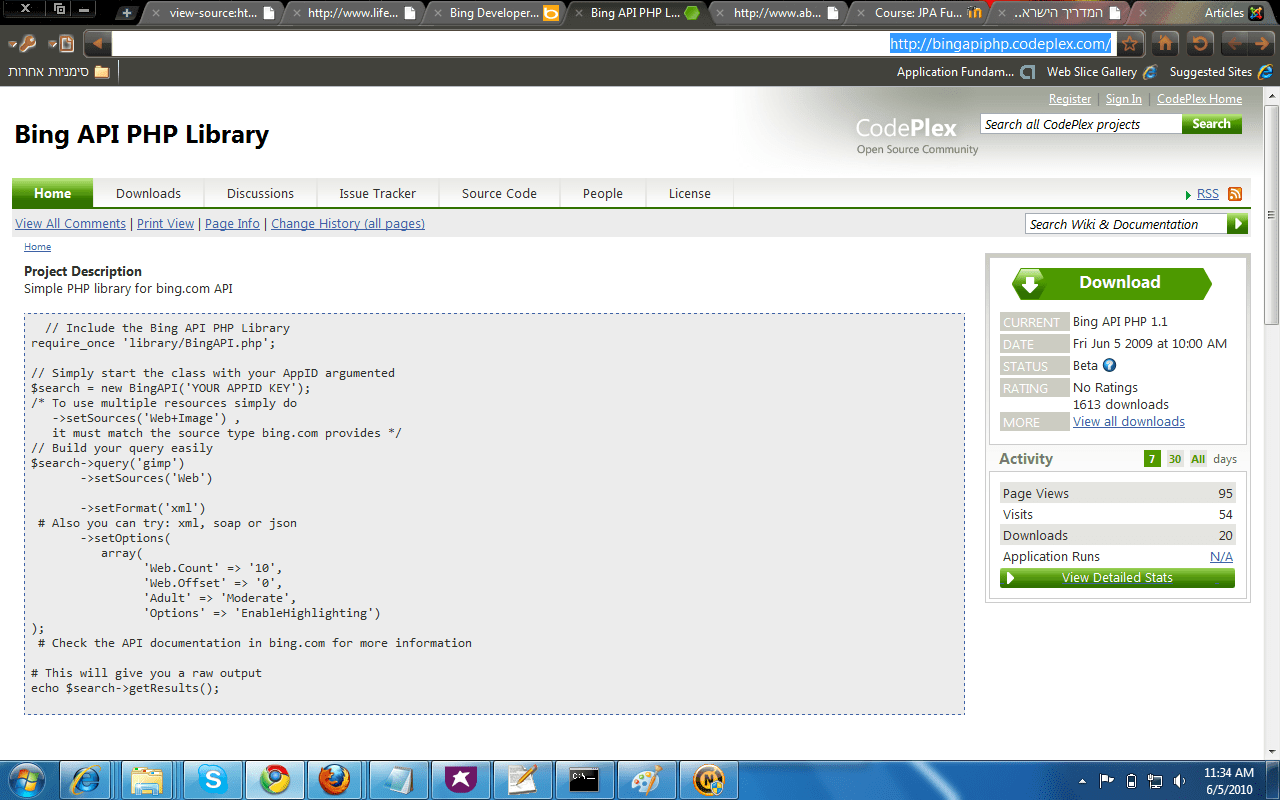The height and width of the screenshot is (800, 1280).
Task: Click the volume speaker tray icon
Action: [1180, 781]
